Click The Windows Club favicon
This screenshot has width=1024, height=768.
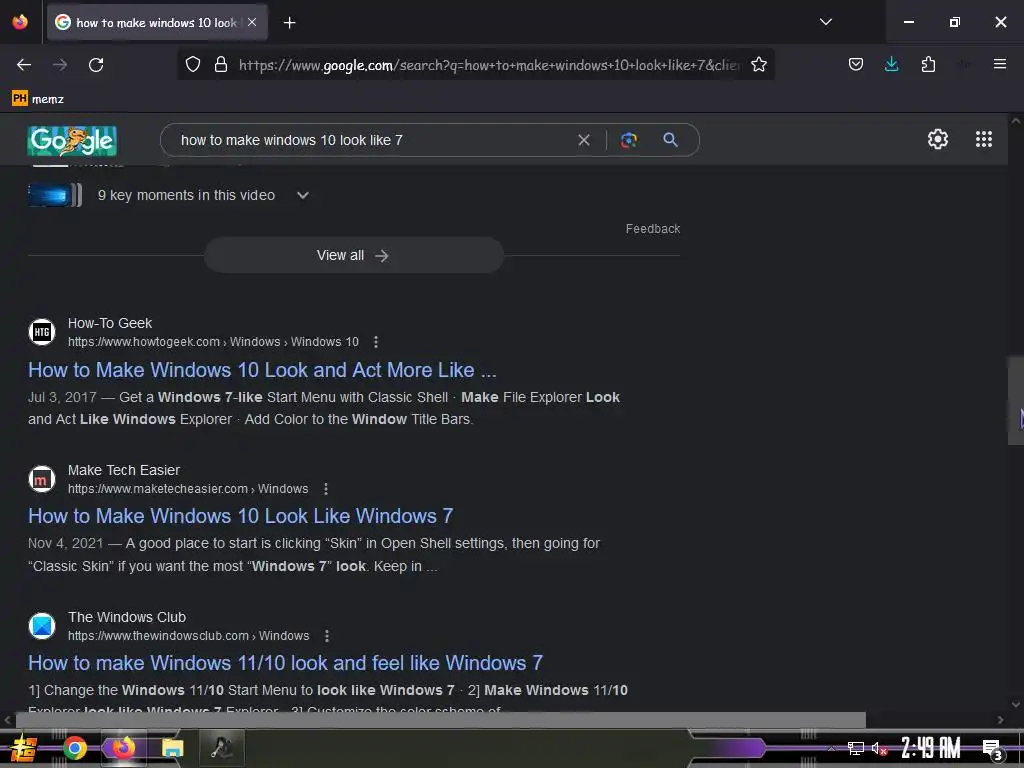[x=42, y=626]
